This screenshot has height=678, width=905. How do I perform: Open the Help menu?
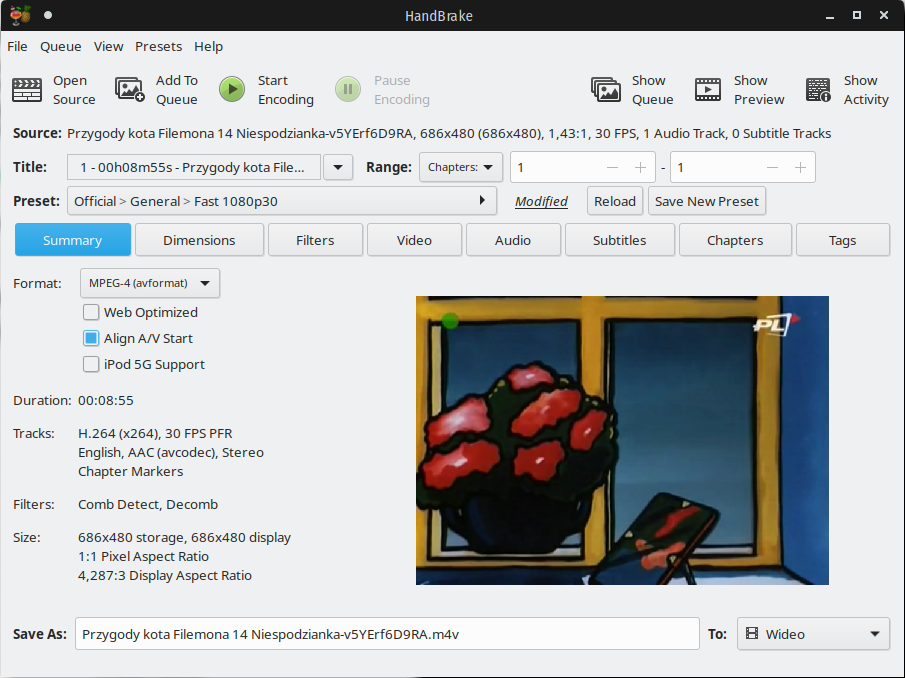tap(208, 46)
